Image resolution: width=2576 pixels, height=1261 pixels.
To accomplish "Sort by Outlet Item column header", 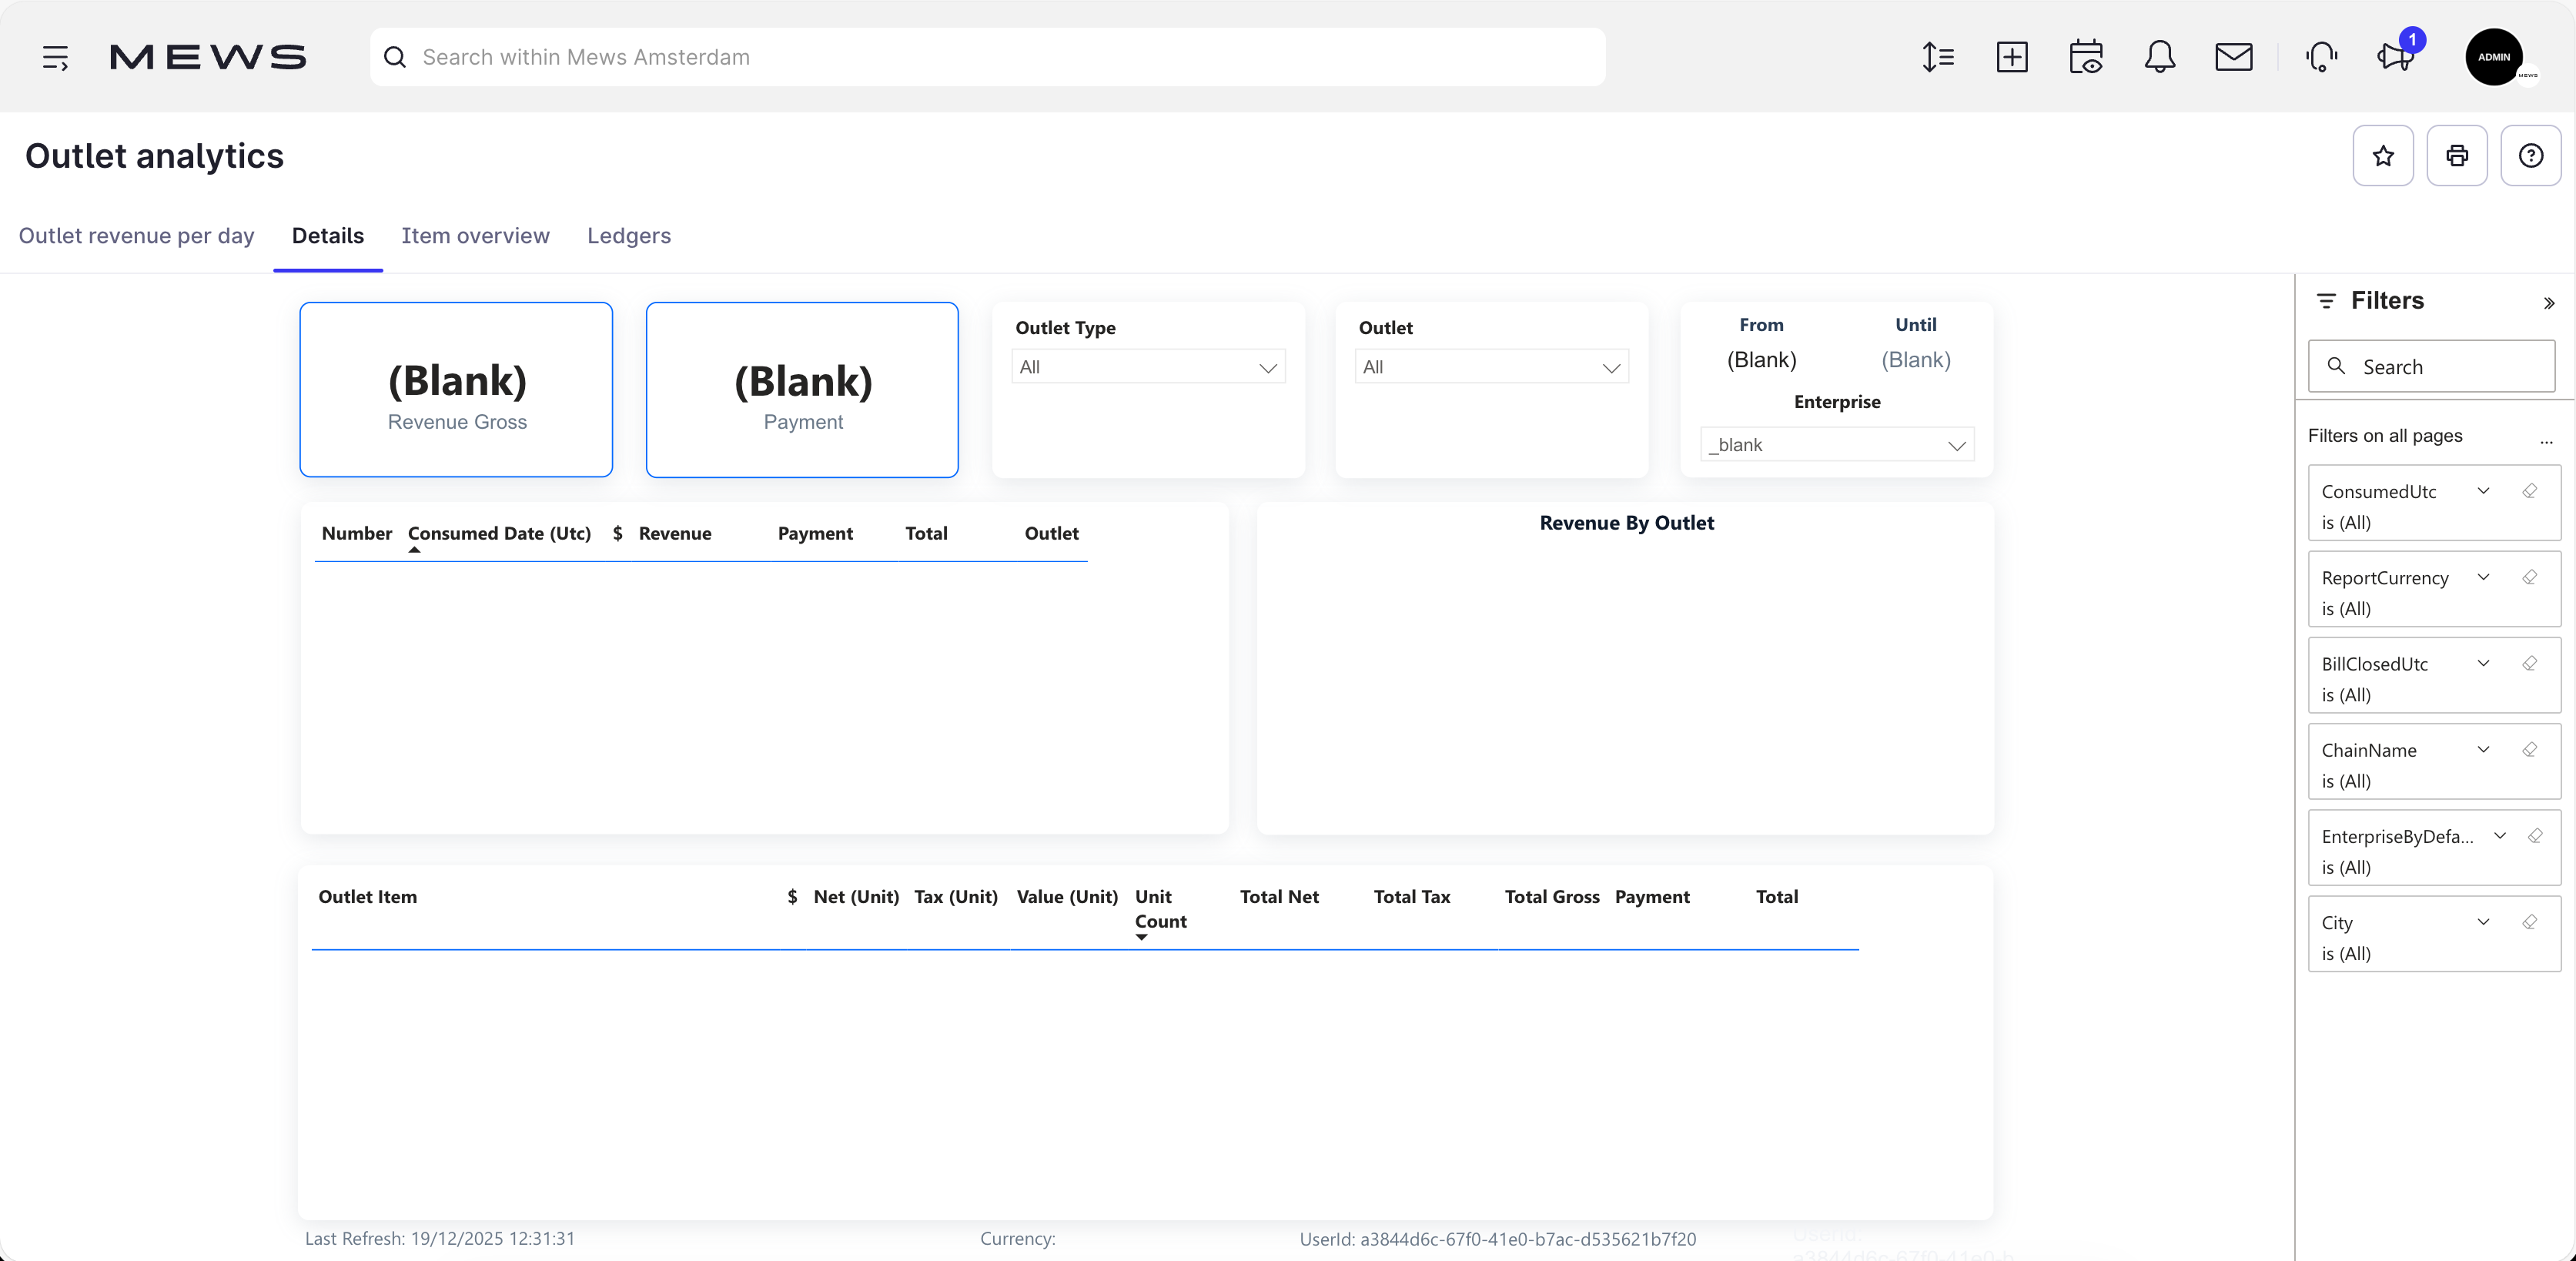I will pyautogui.click(x=368, y=897).
